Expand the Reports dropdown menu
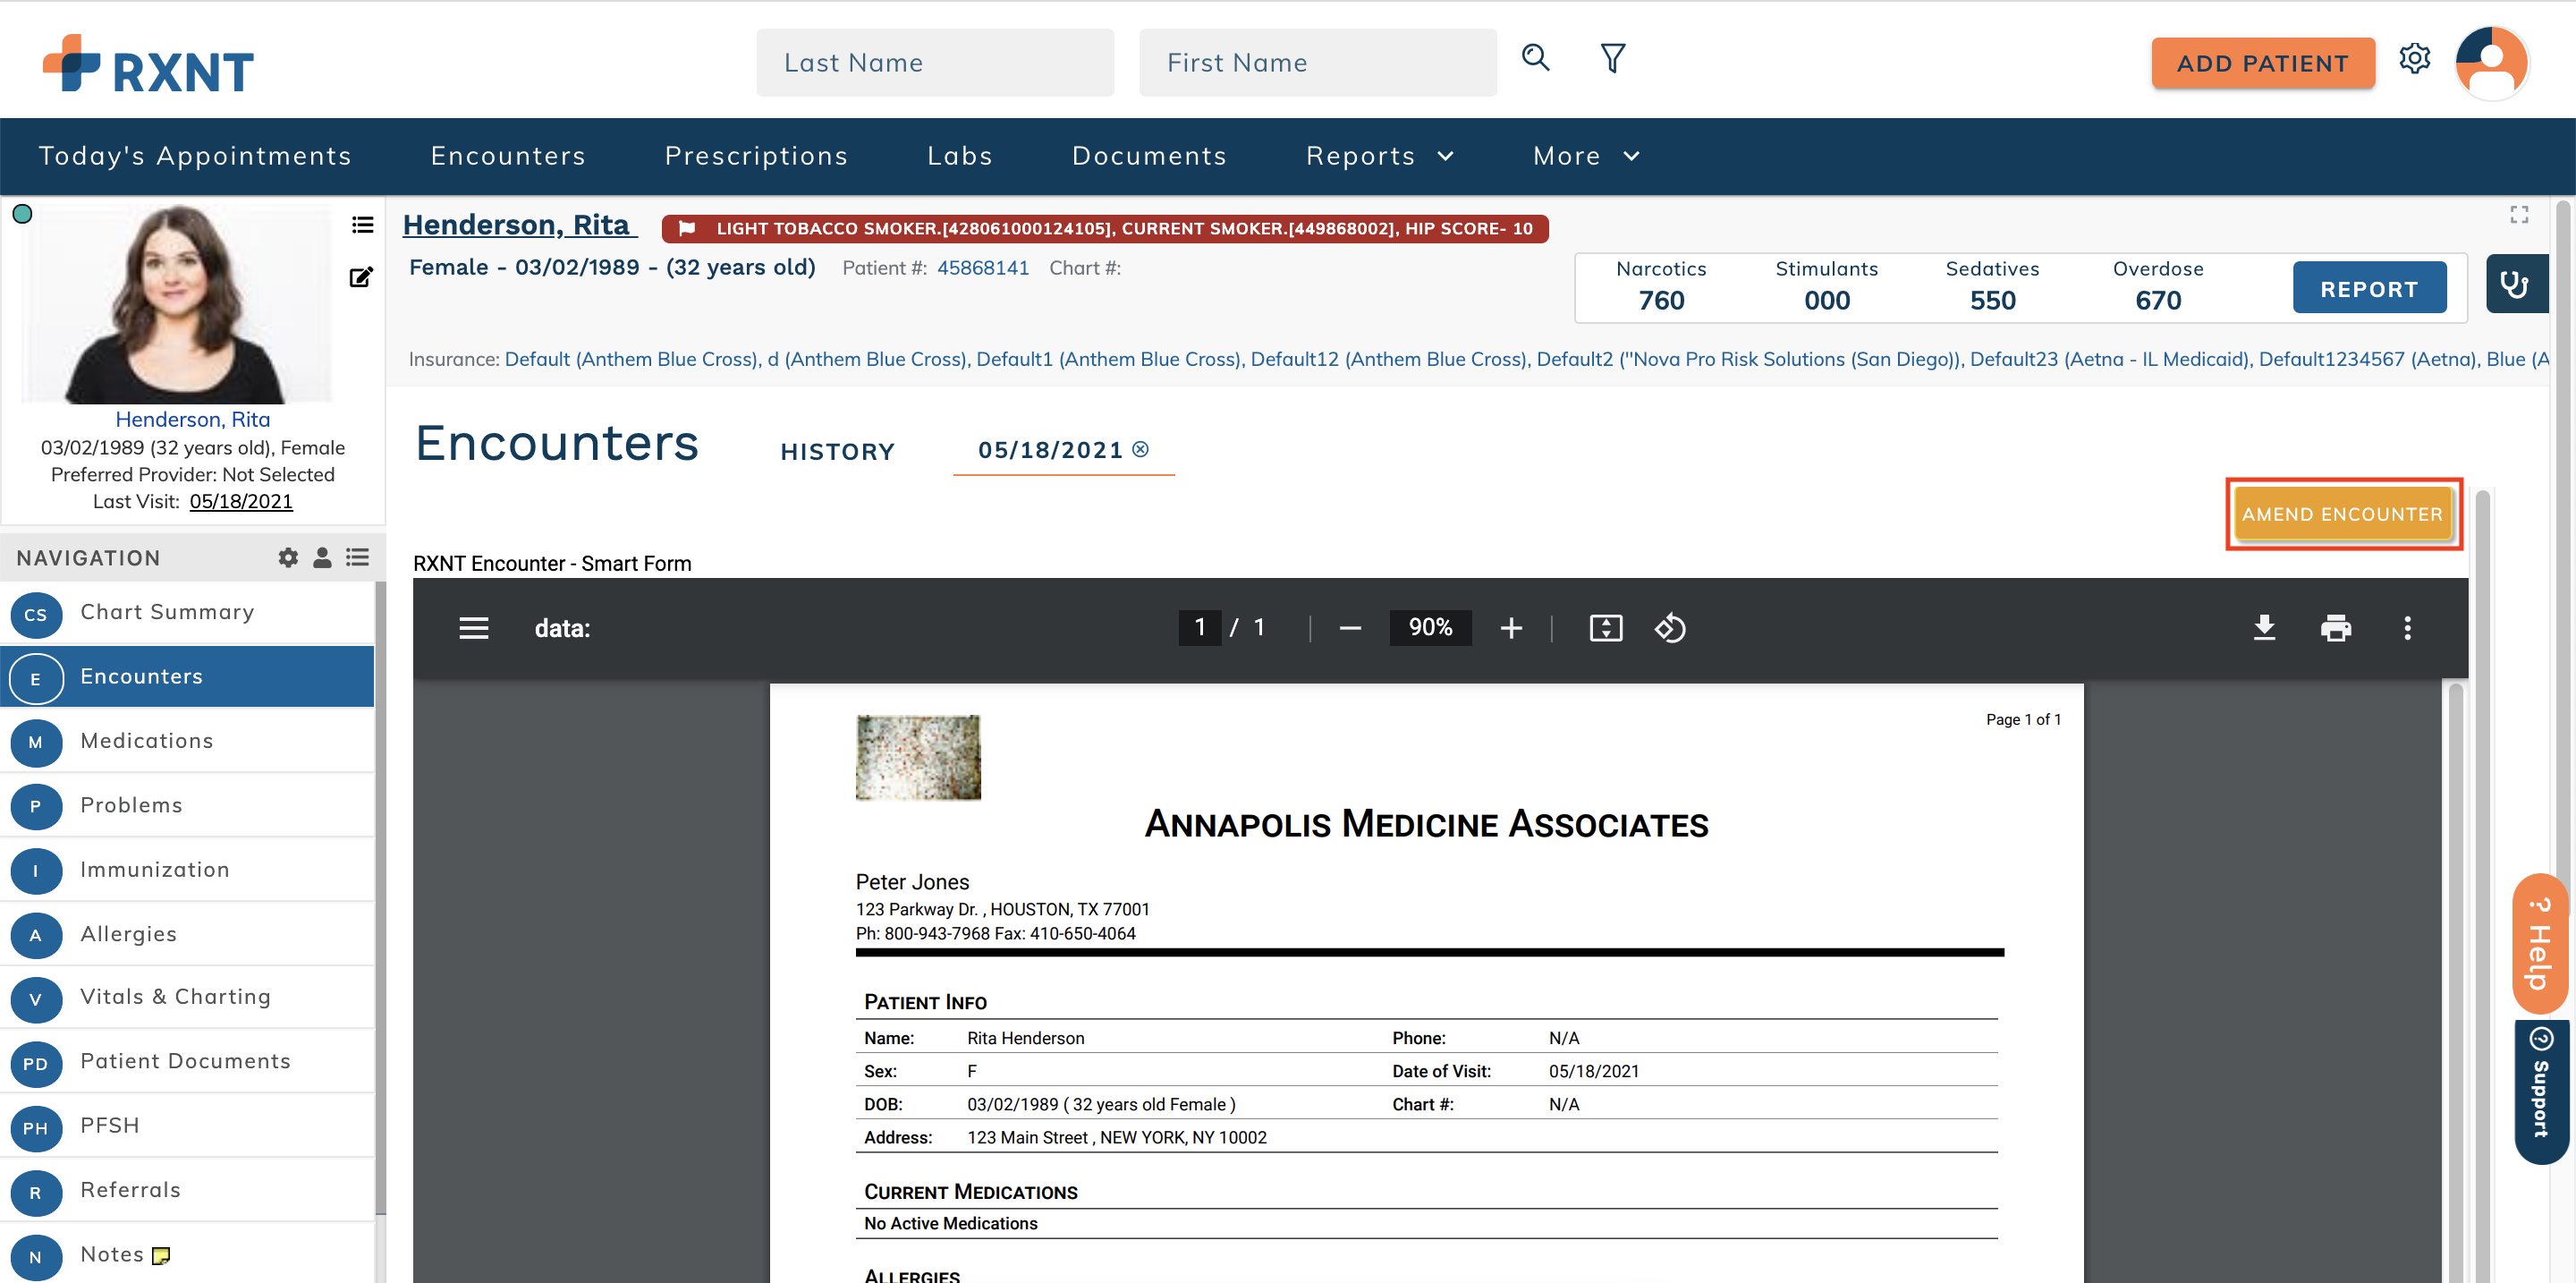Viewport: 2576px width, 1283px height. tap(1379, 156)
